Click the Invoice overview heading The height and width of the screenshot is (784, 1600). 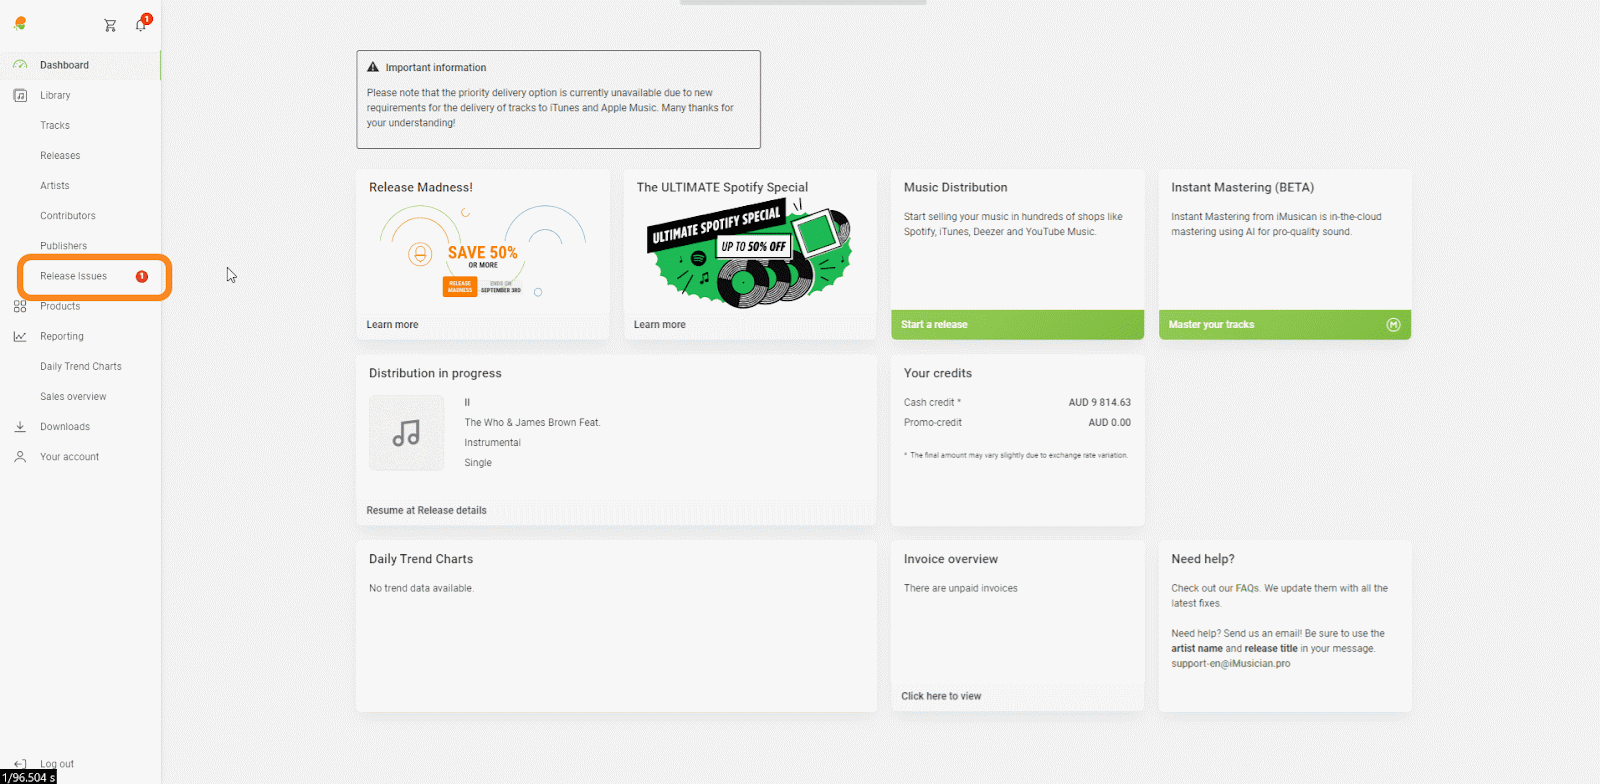pos(950,559)
